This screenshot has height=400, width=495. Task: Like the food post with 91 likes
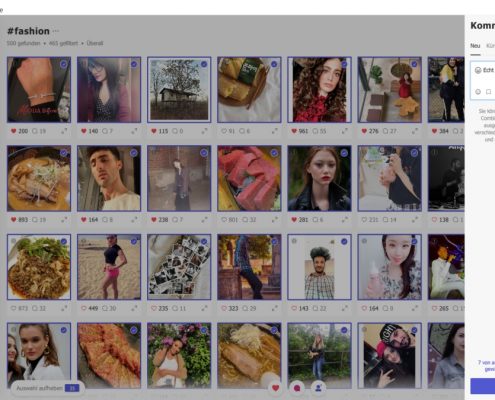click(224, 131)
